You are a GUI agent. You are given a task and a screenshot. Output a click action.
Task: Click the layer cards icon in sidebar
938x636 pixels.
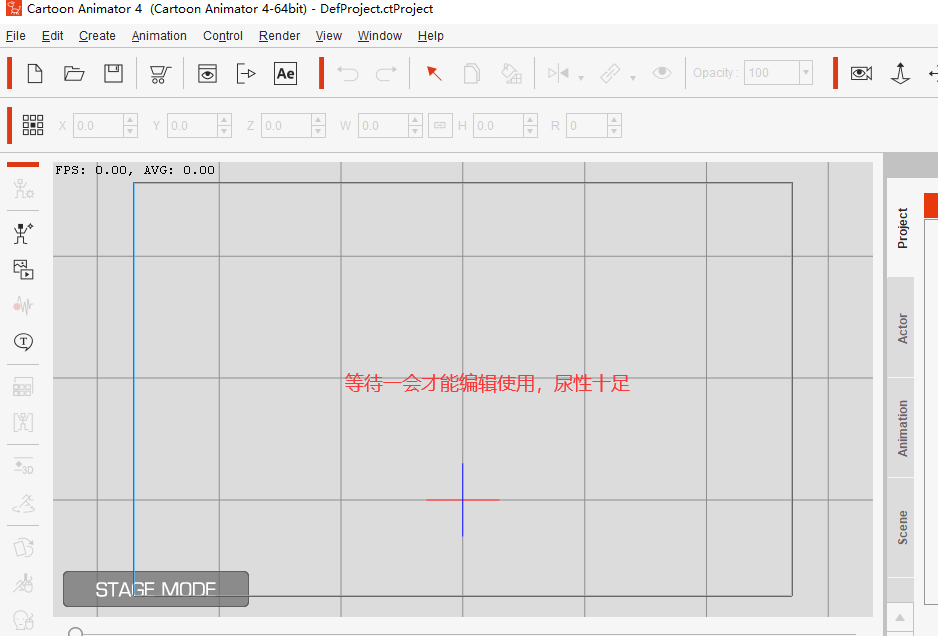[x=23, y=547]
